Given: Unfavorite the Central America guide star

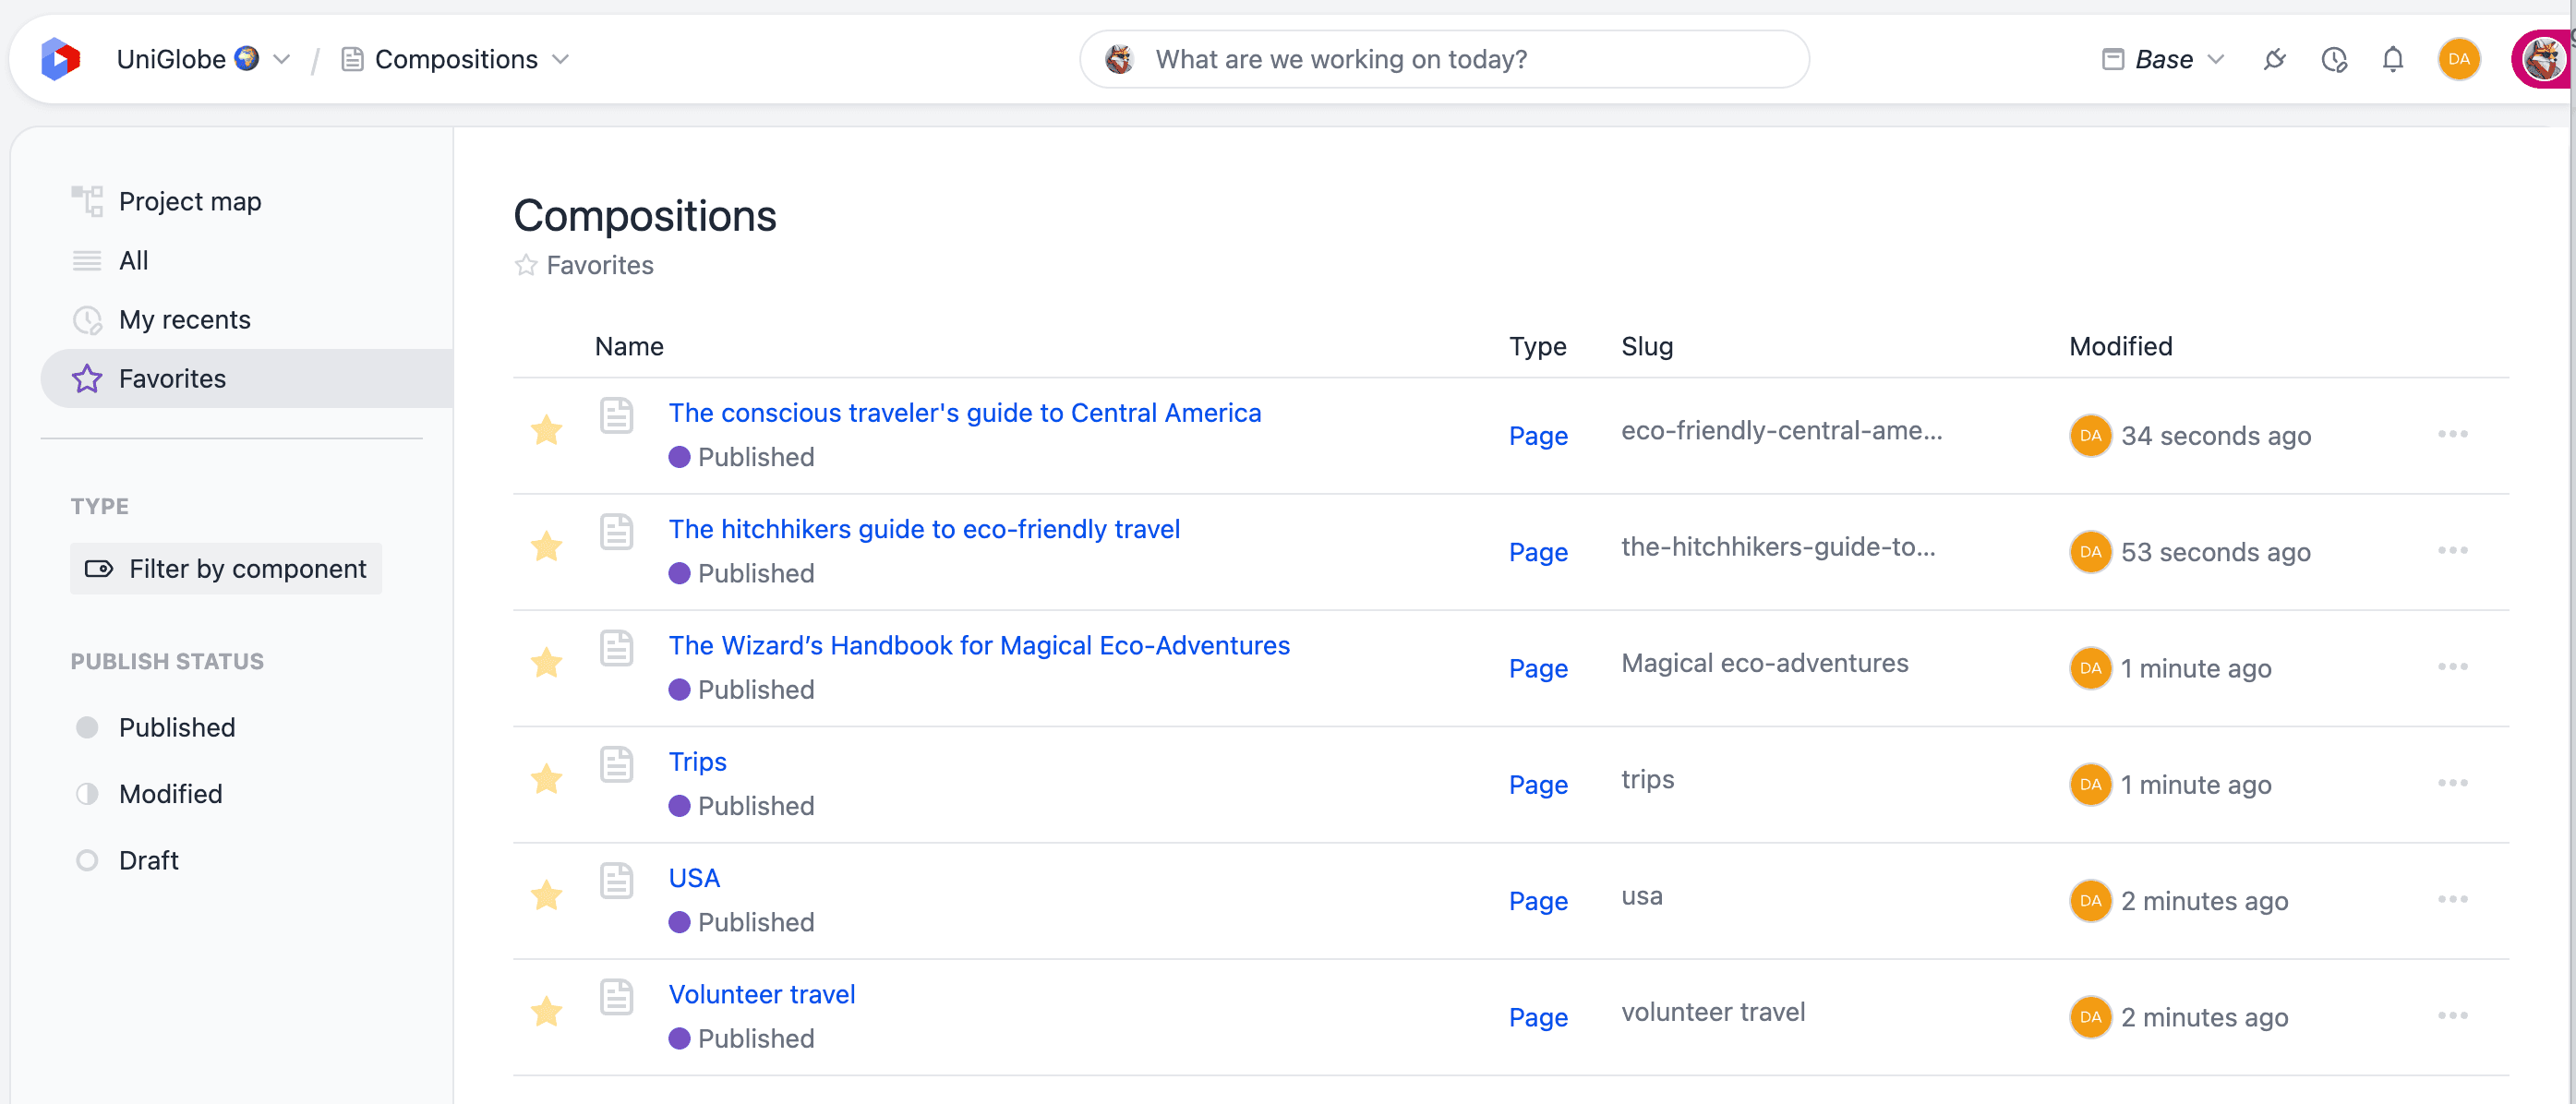Looking at the screenshot, I should [x=546, y=430].
